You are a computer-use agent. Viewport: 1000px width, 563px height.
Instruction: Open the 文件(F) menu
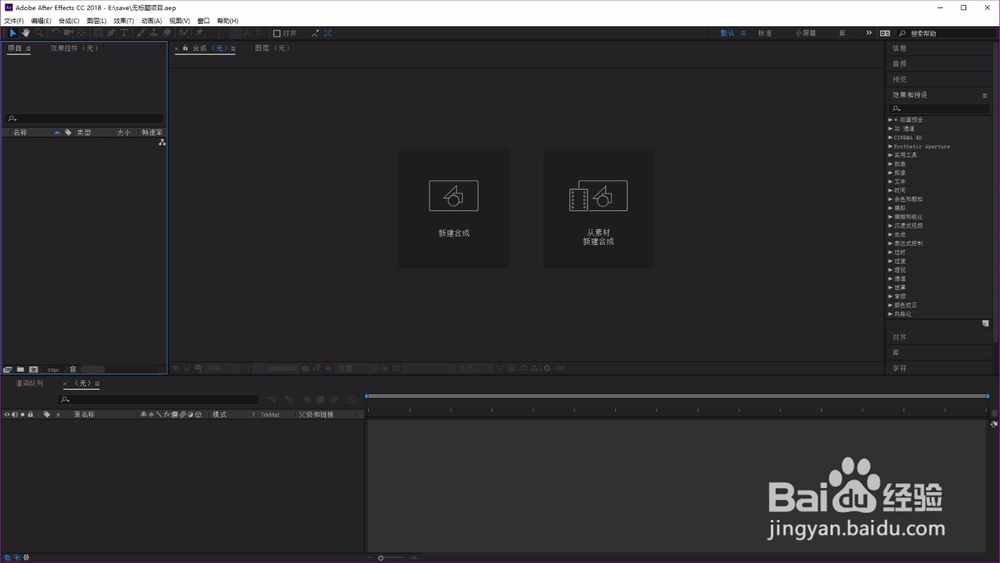coord(14,21)
